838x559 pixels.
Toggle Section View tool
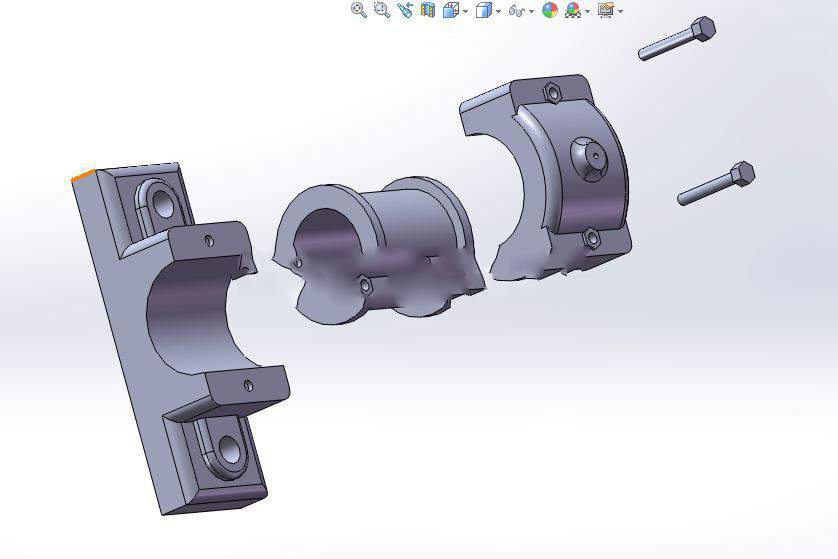click(428, 10)
